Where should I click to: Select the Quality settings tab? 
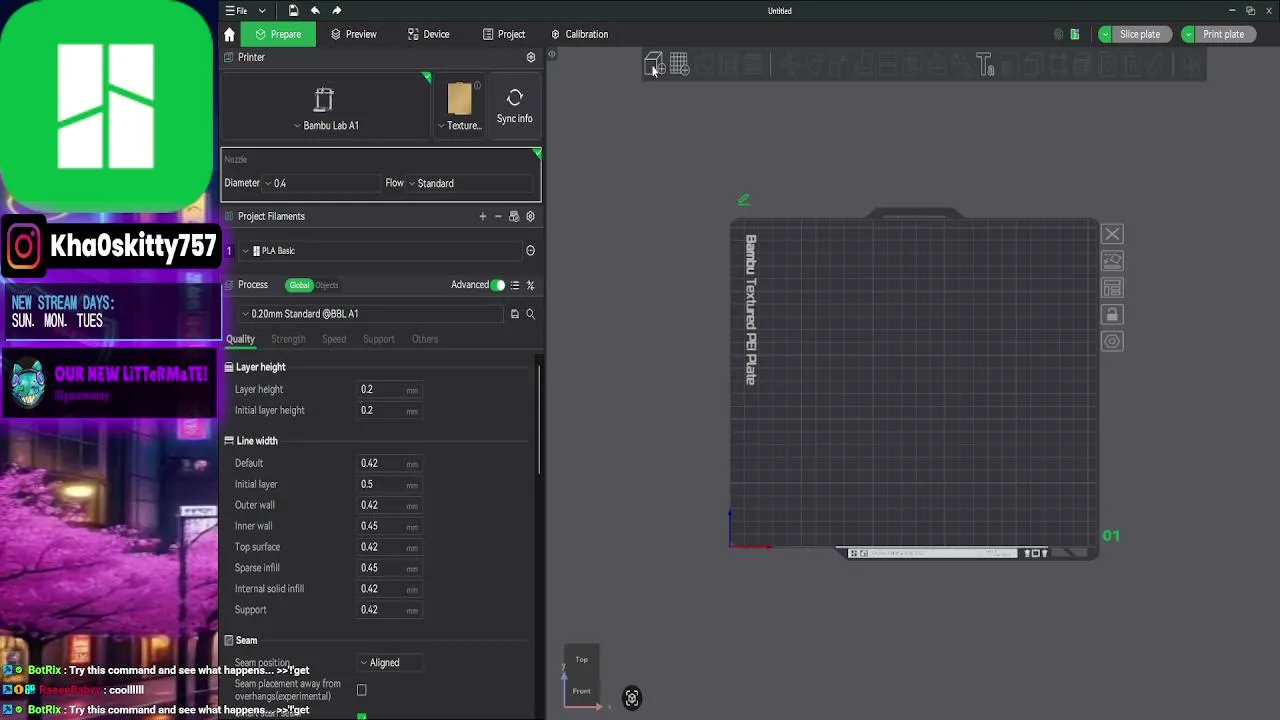pos(240,339)
